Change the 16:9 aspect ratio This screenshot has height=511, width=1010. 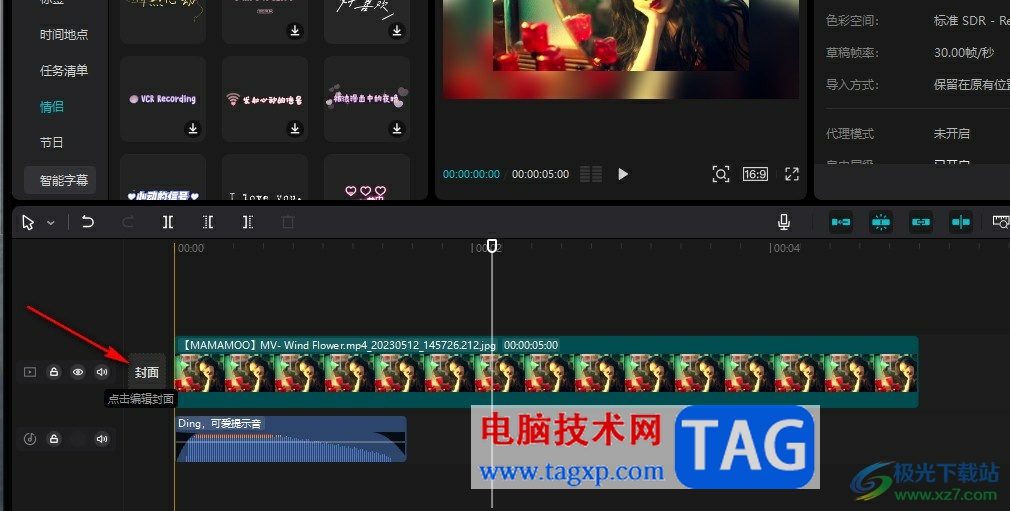[755, 174]
